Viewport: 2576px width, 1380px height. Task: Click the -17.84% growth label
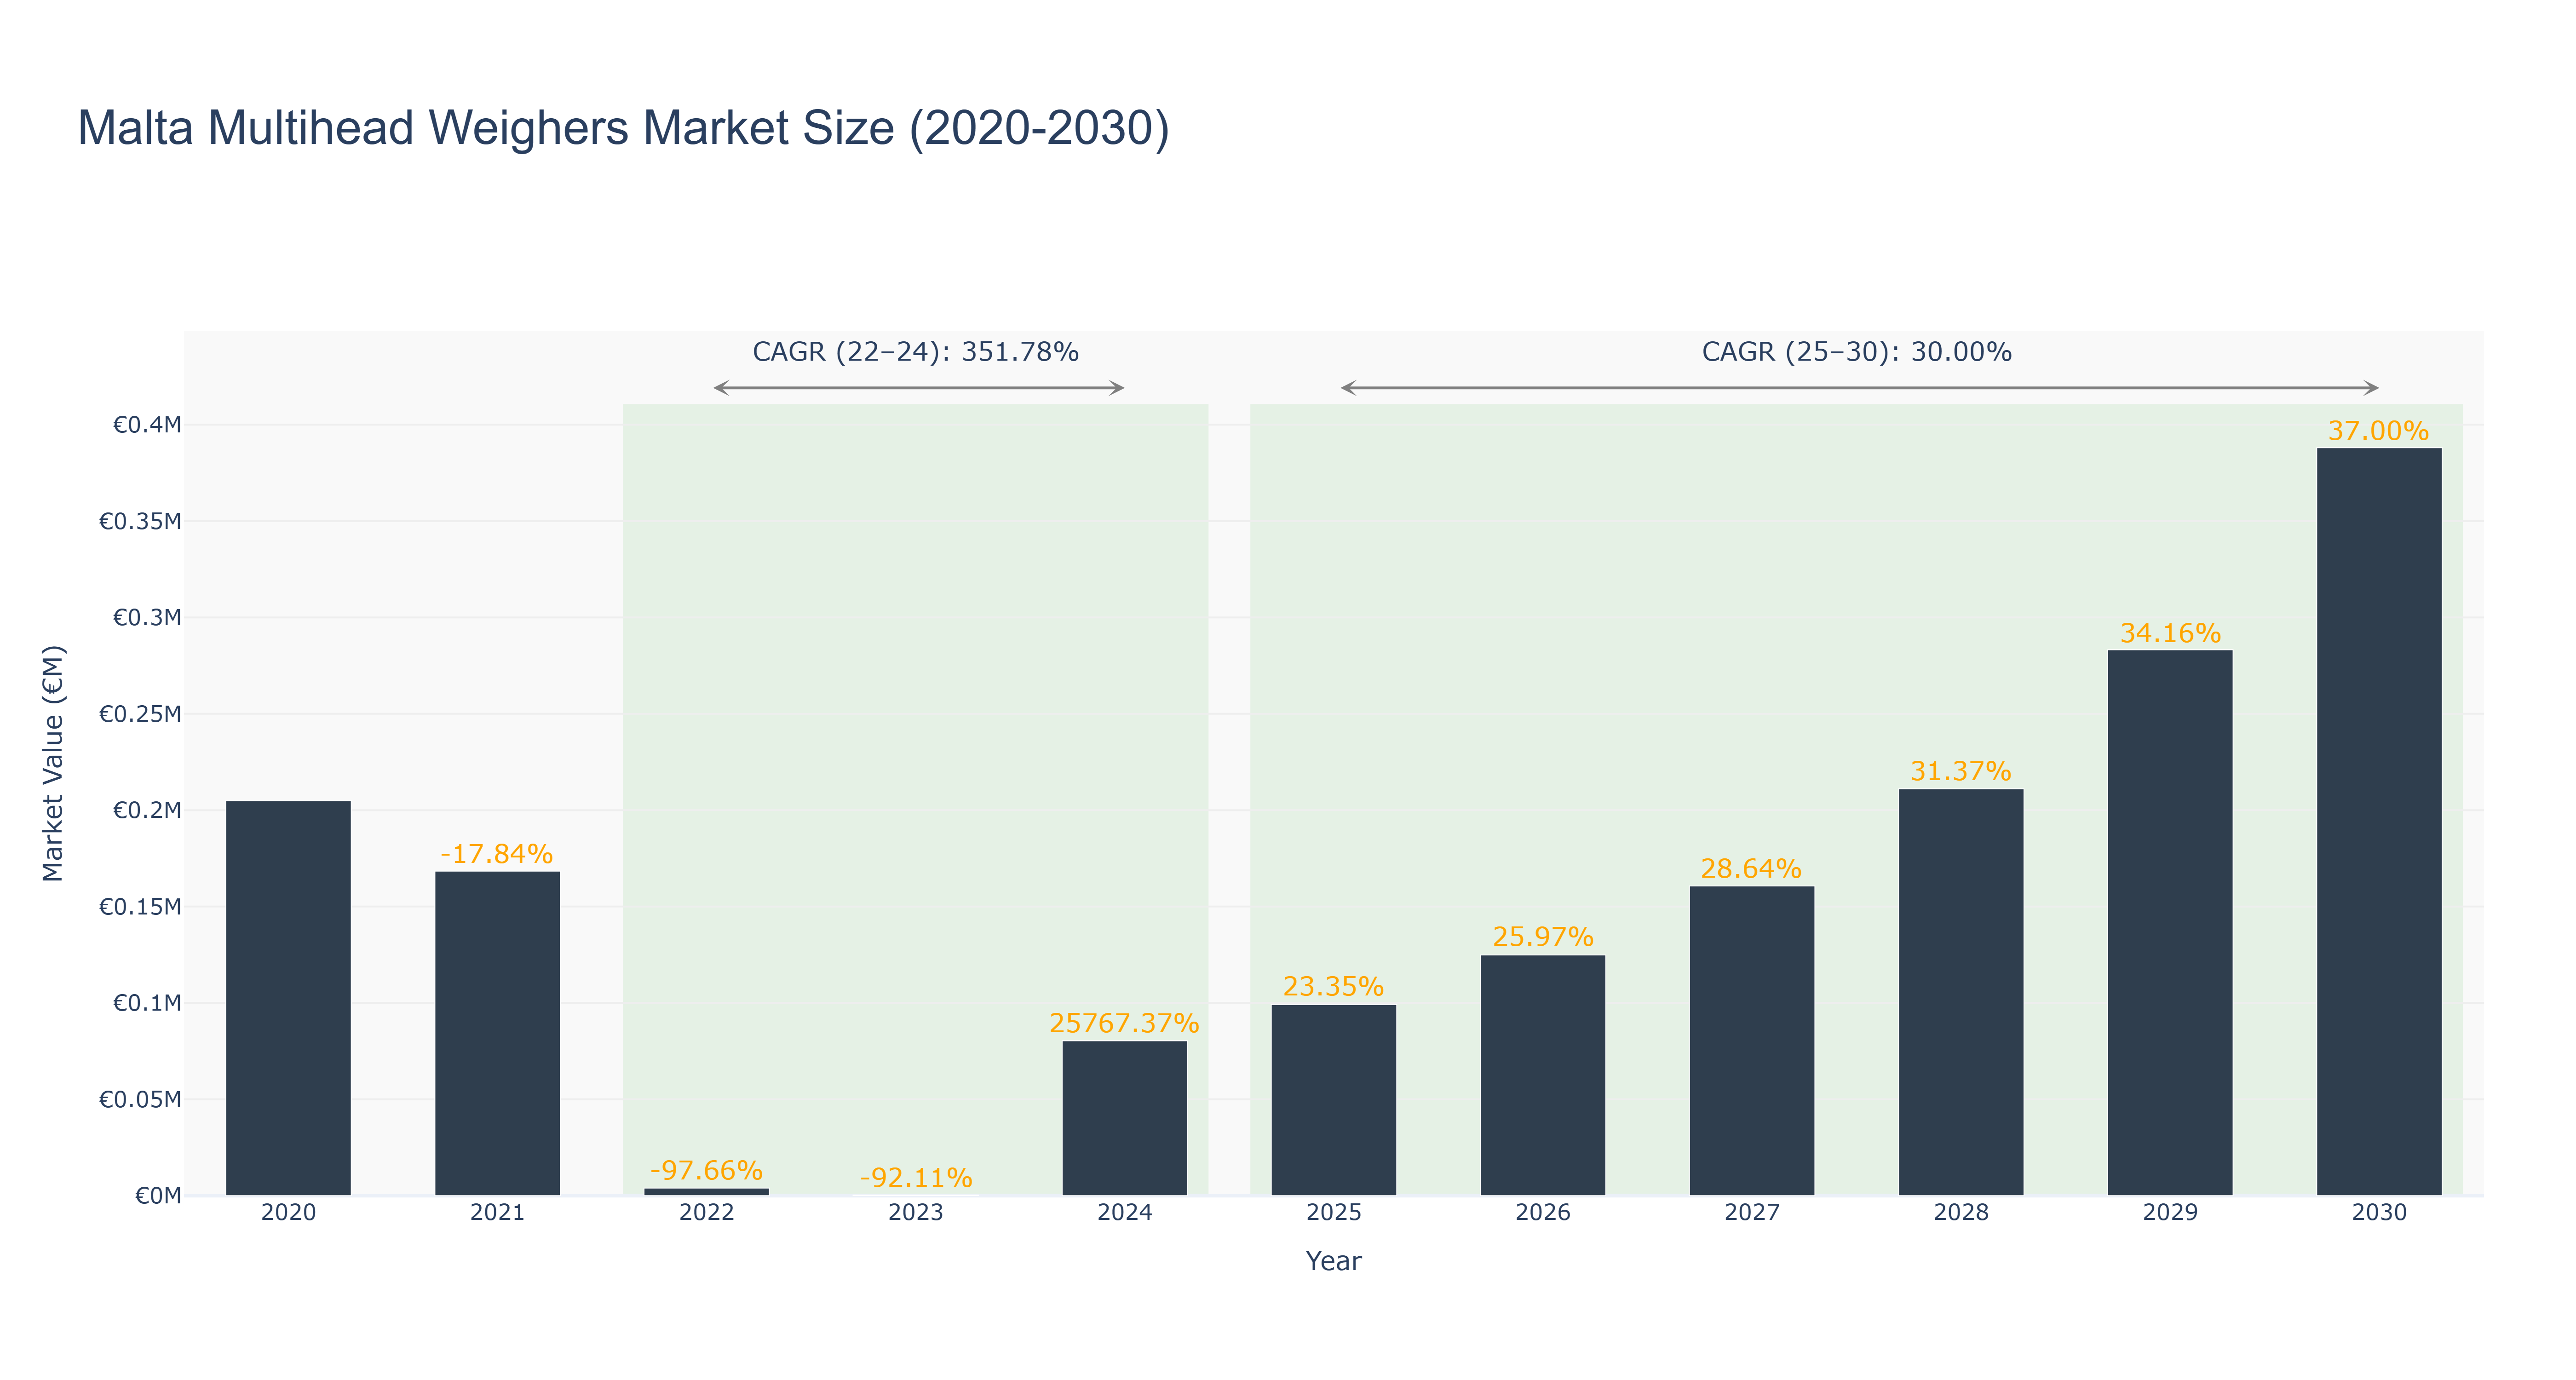(x=497, y=854)
